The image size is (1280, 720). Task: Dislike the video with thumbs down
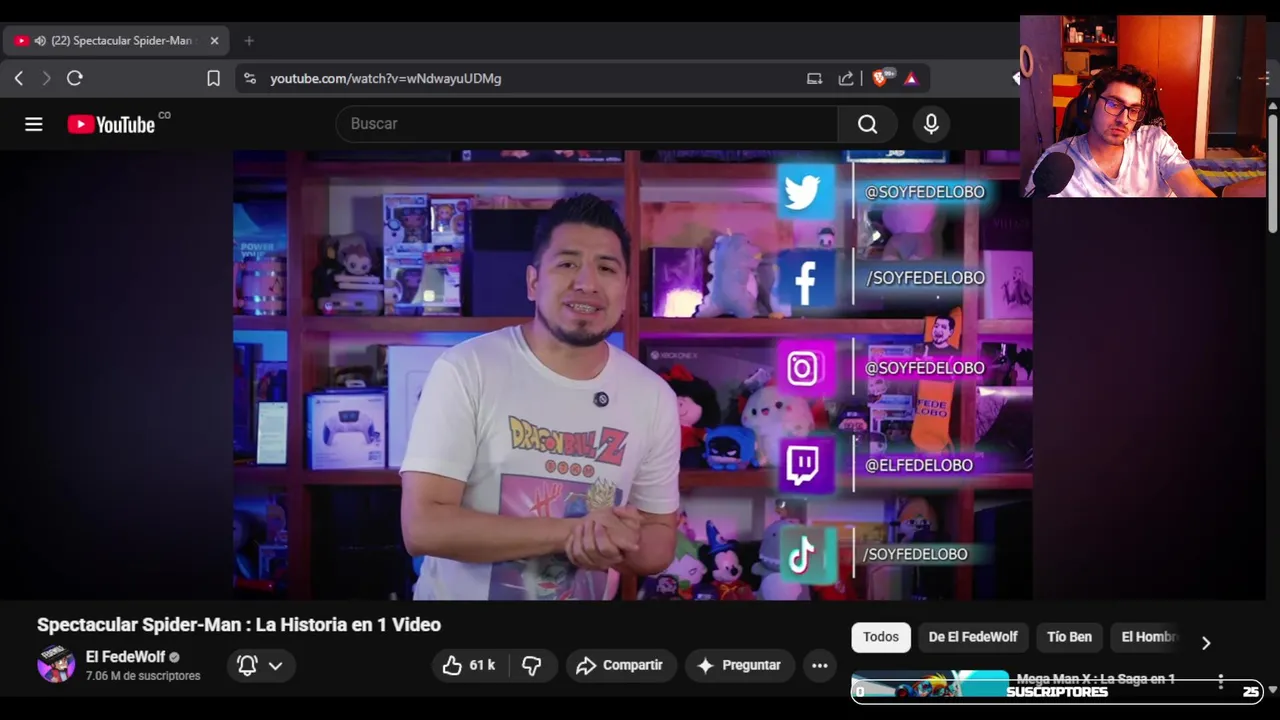(532, 665)
